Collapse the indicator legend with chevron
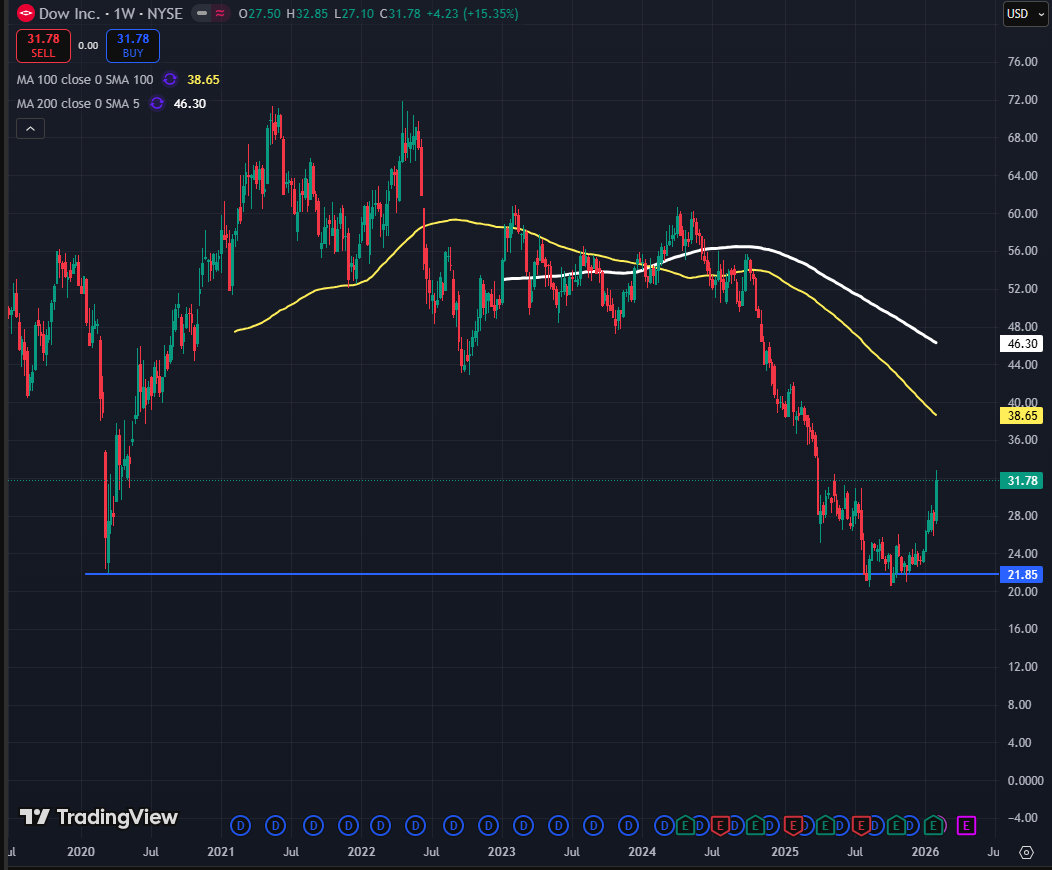This screenshot has width=1052, height=870. point(30,128)
